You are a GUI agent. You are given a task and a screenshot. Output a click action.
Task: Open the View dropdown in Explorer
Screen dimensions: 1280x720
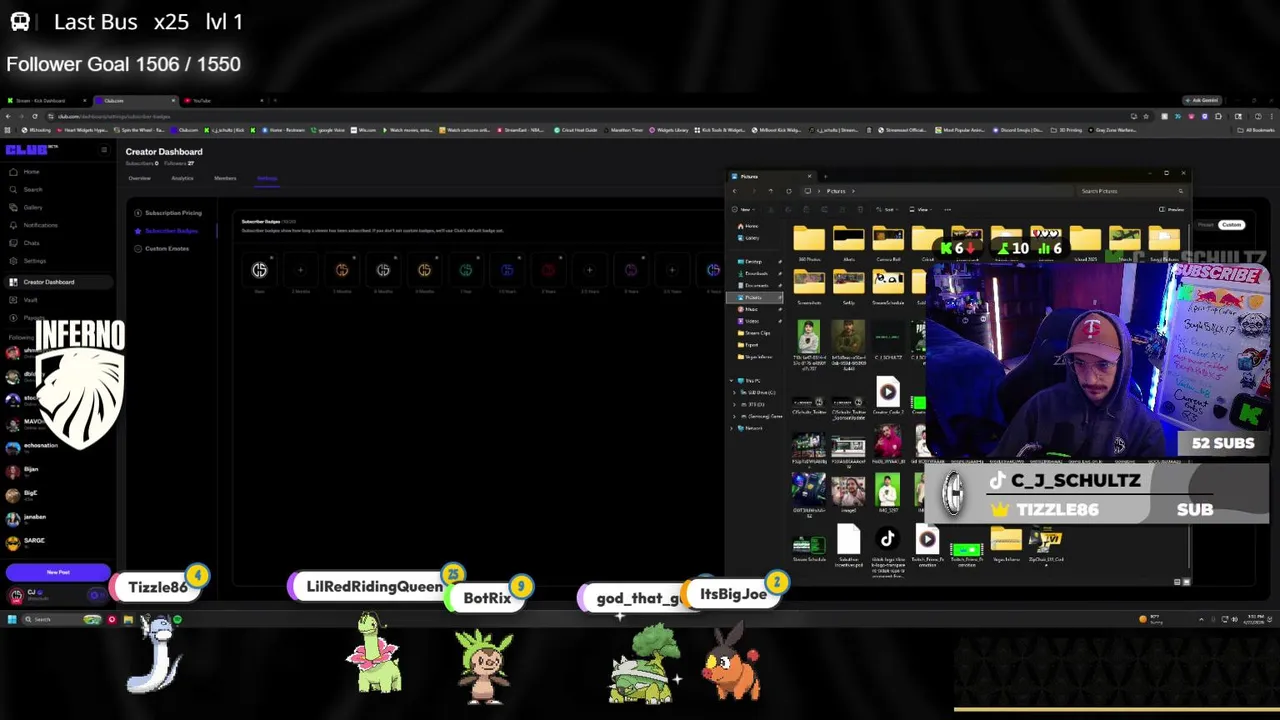pyautogui.click(x=921, y=210)
